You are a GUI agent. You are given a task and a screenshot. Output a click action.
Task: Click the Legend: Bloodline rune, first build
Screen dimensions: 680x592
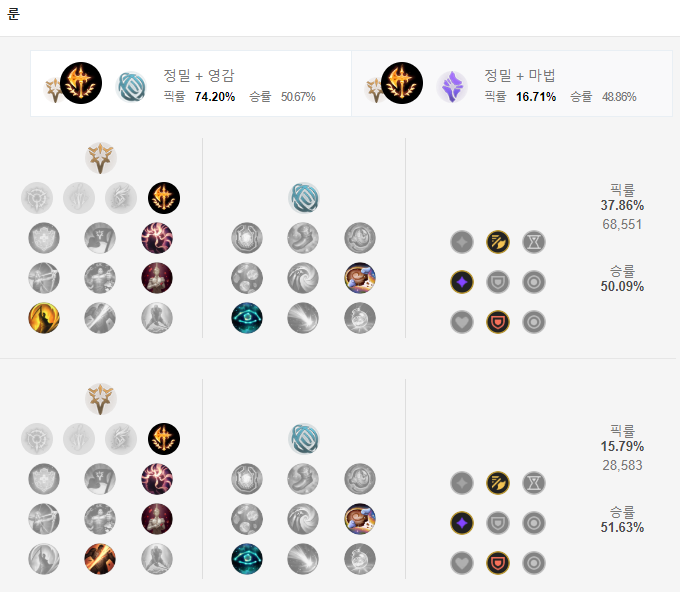pyautogui.click(x=157, y=278)
